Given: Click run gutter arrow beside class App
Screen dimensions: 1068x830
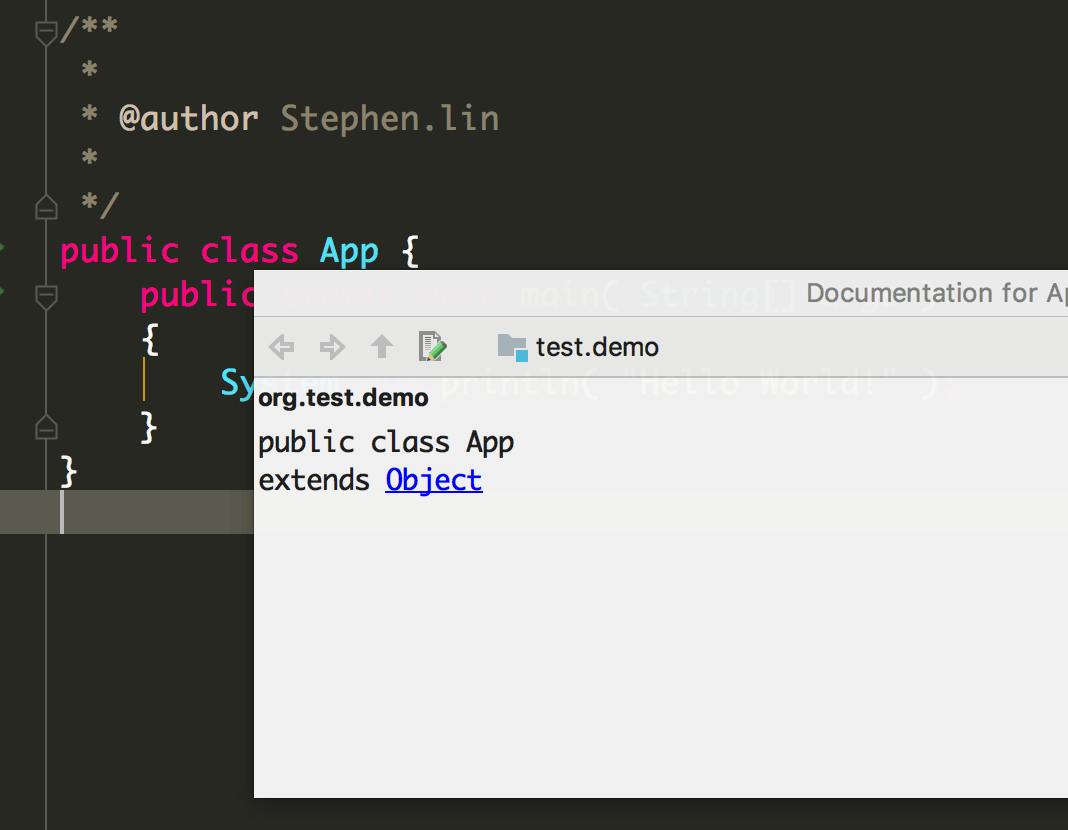Looking at the screenshot, I should pos(3,247).
